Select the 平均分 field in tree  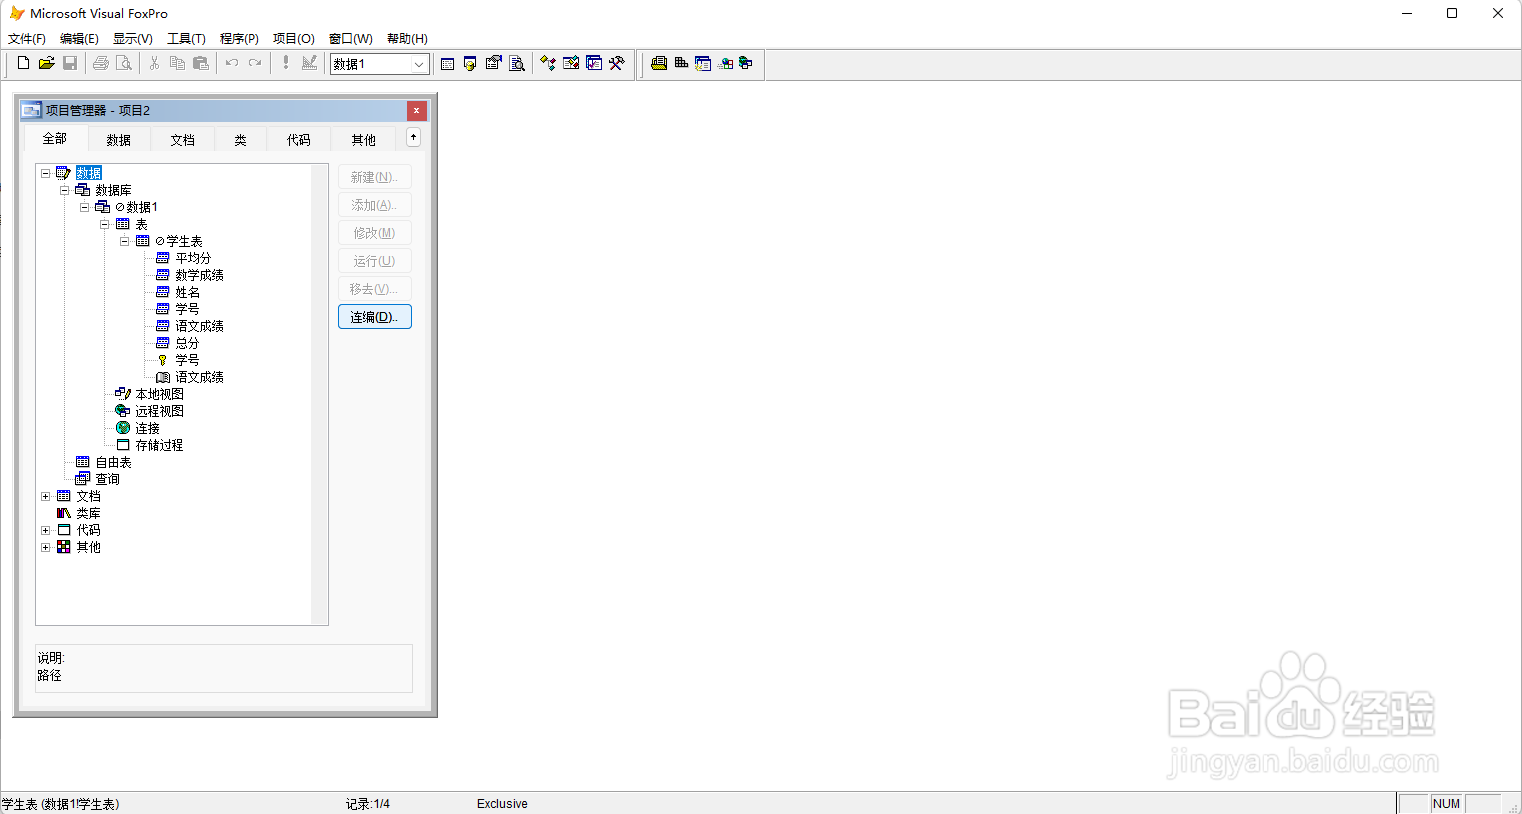(x=193, y=258)
